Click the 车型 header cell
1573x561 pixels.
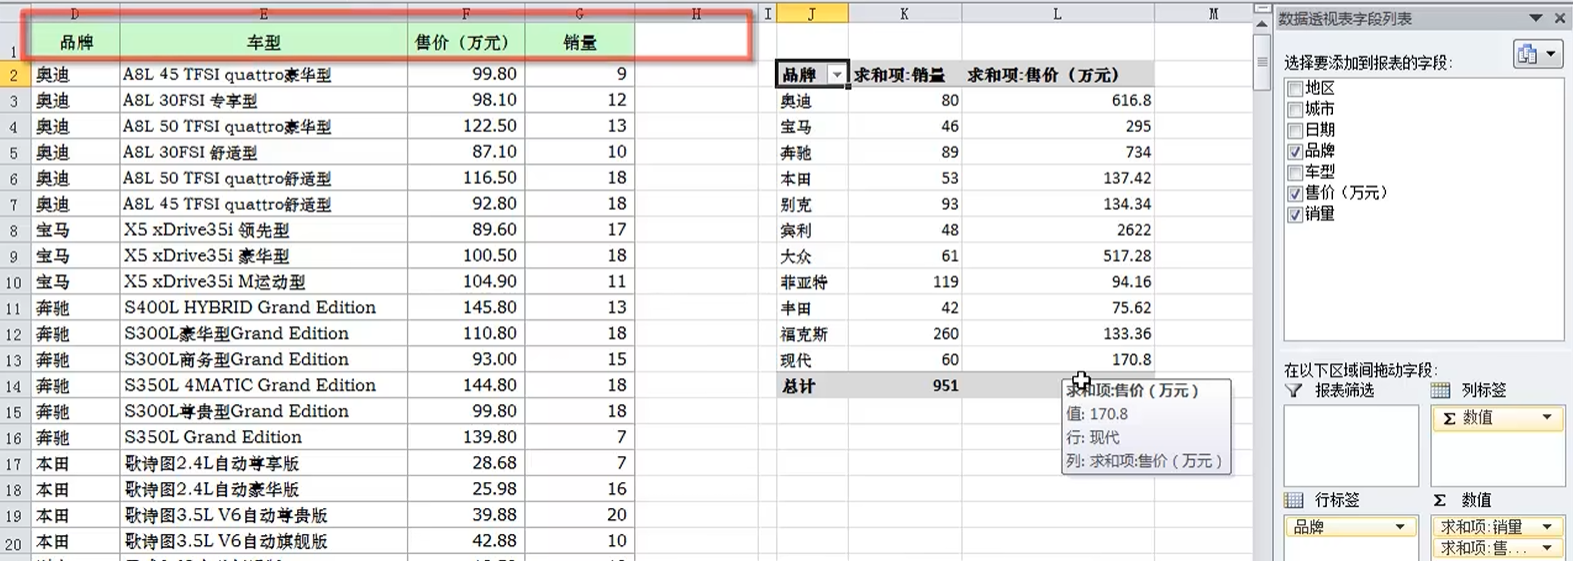(x=264, y=42)
